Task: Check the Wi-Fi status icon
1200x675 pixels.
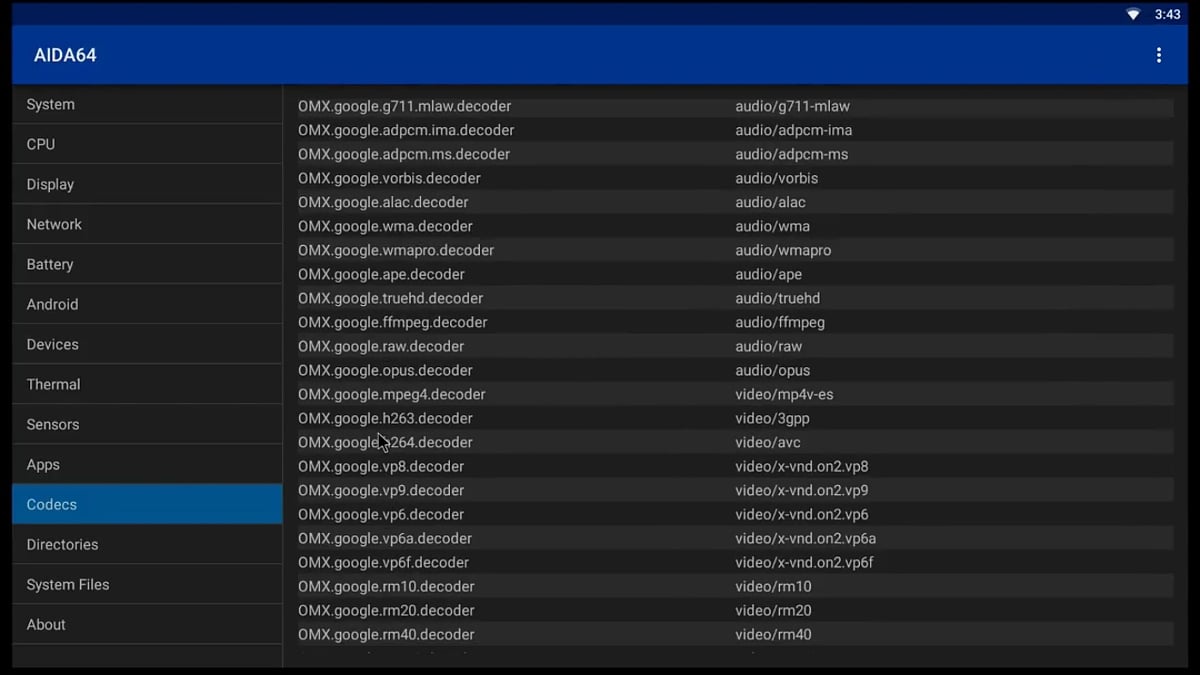Action: point(1133,14)
